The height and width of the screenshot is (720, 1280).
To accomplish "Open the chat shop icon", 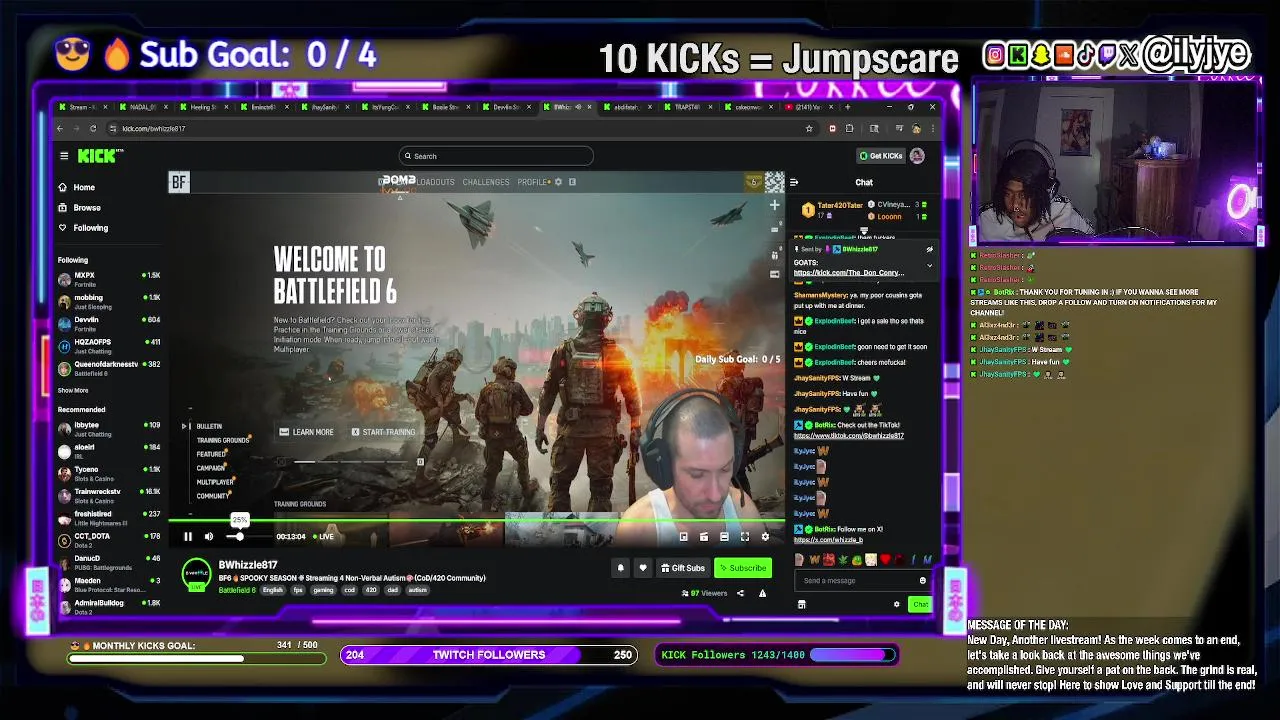I will [801, 604].
